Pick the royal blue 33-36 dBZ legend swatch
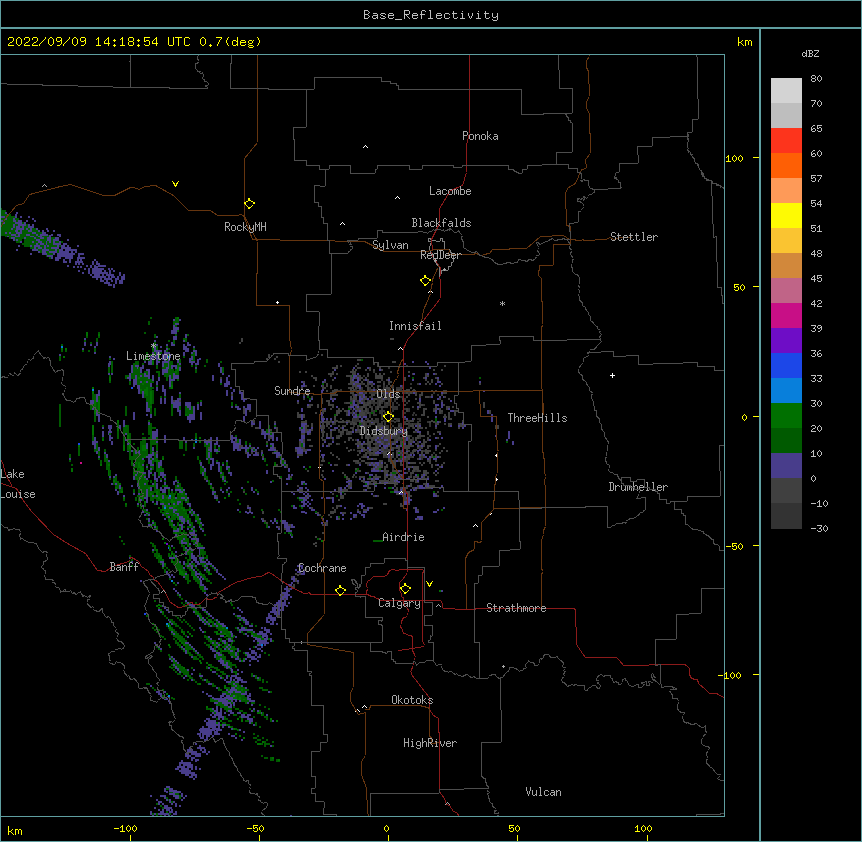Viewport: 862px width, 842px height. point(786,365)
